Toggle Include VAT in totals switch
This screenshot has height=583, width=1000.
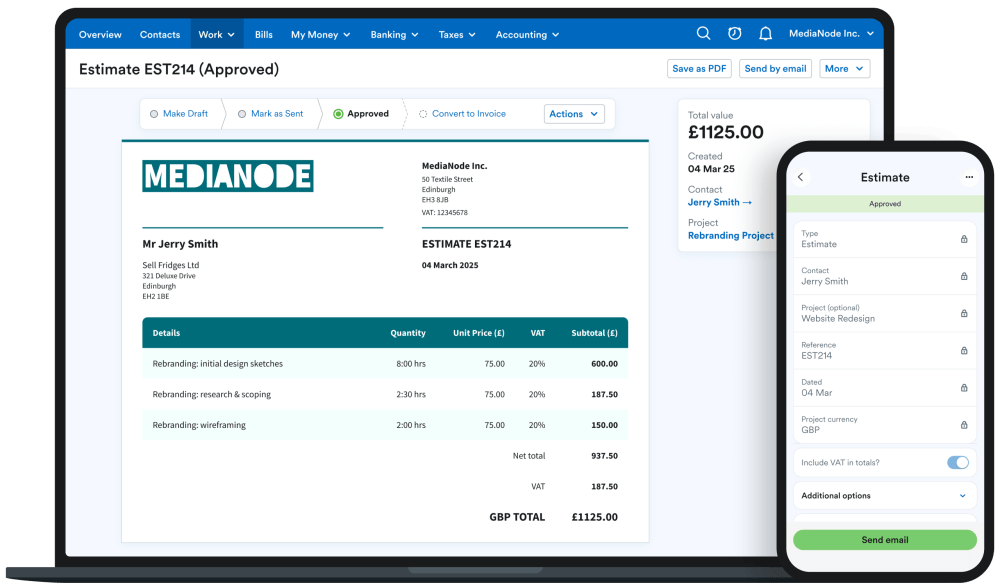tap(957, 462)
